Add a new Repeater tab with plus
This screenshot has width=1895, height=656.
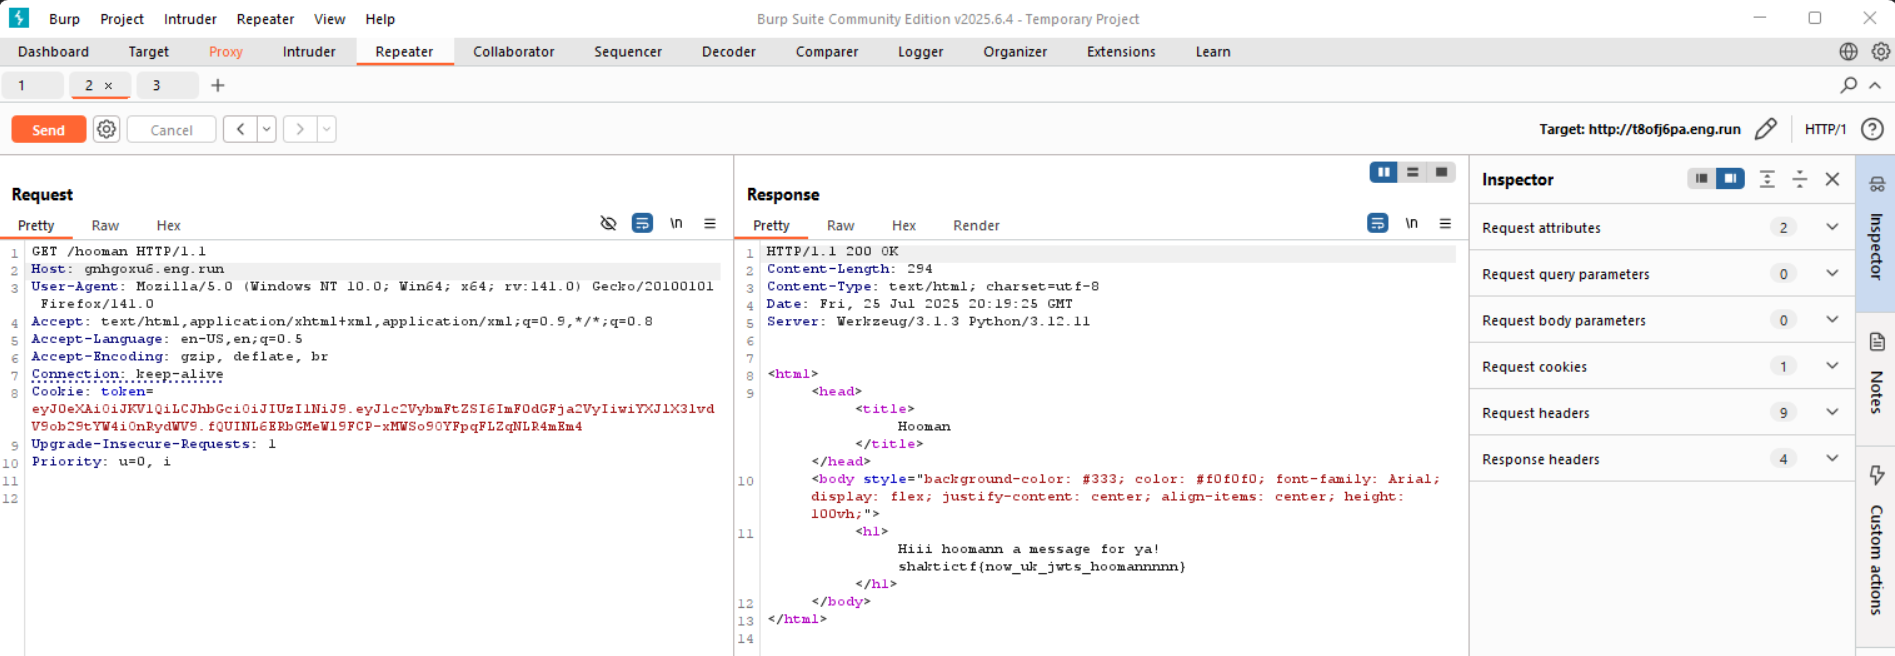[217, 85]
